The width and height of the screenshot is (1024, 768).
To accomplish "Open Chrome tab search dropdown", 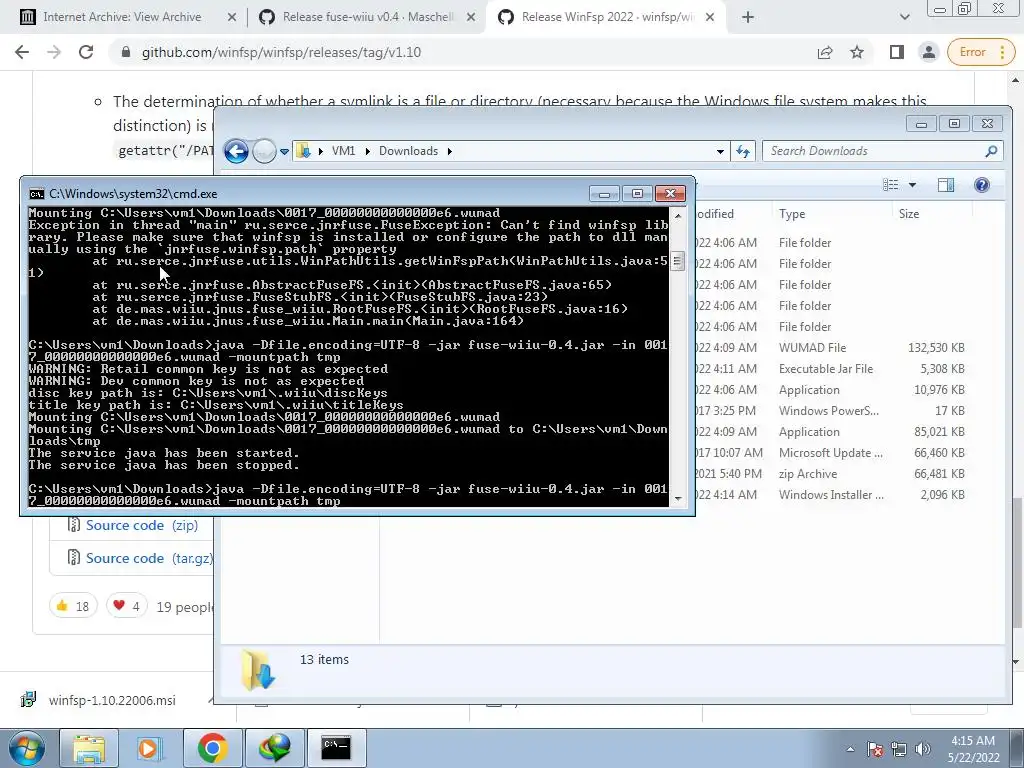I will coord(904,18).
